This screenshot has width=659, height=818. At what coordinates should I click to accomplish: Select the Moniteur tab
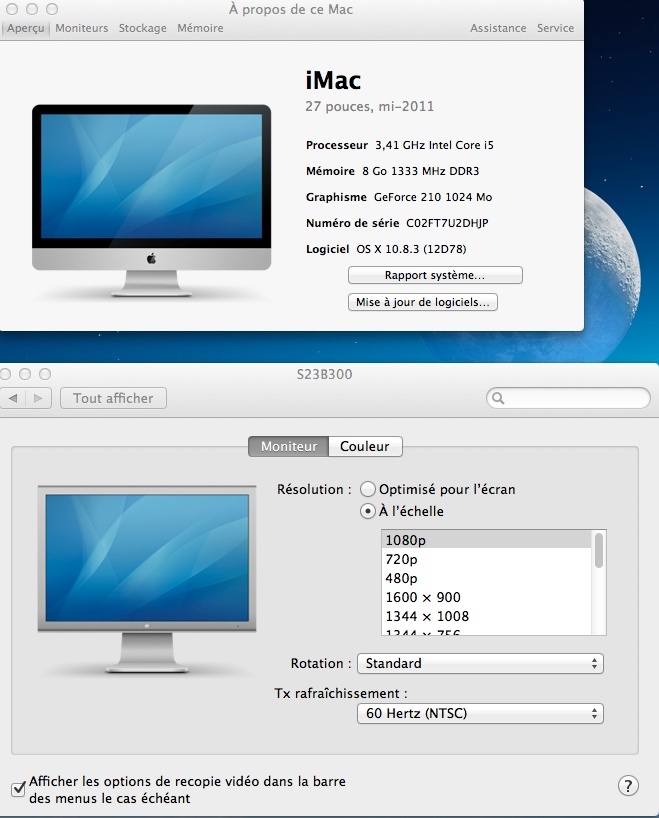point(289,447)
